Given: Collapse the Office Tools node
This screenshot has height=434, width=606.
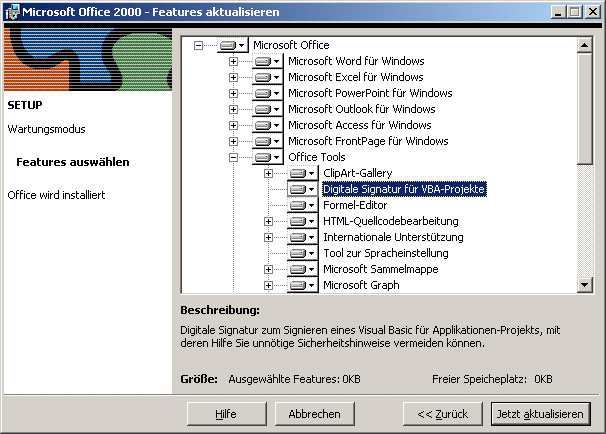Looking at the screenshot, I should click(x=233, y=158).
